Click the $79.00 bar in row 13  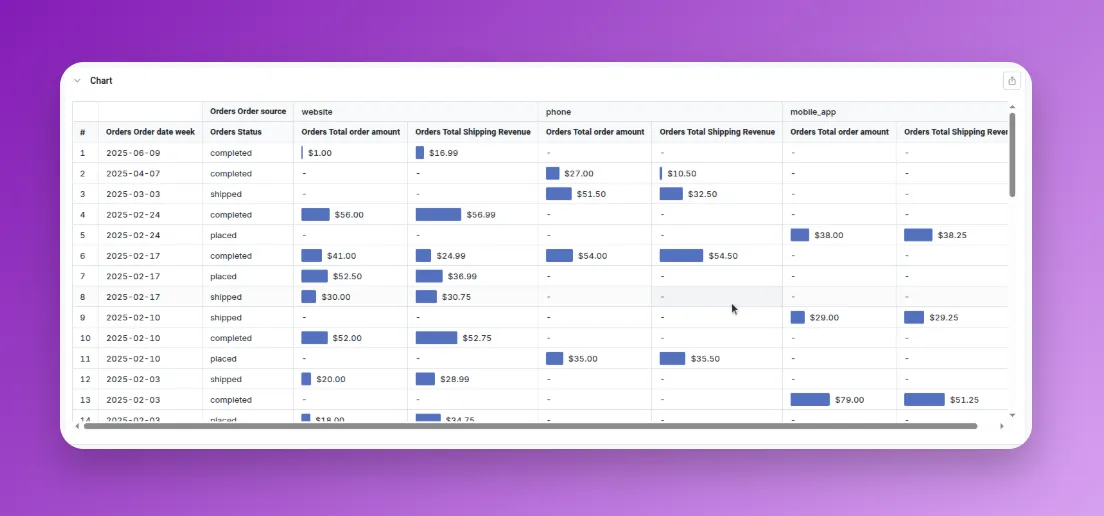point(810,400)
